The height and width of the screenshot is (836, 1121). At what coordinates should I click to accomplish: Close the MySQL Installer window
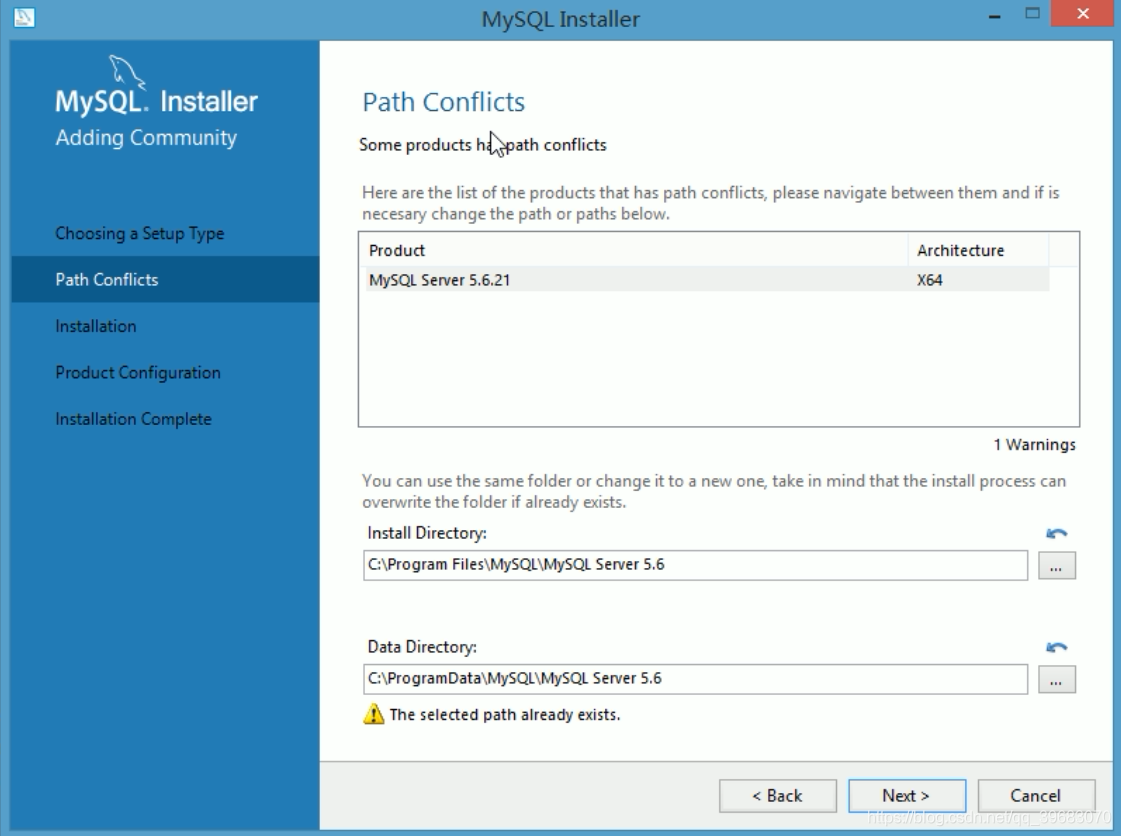coord(1082,14)
